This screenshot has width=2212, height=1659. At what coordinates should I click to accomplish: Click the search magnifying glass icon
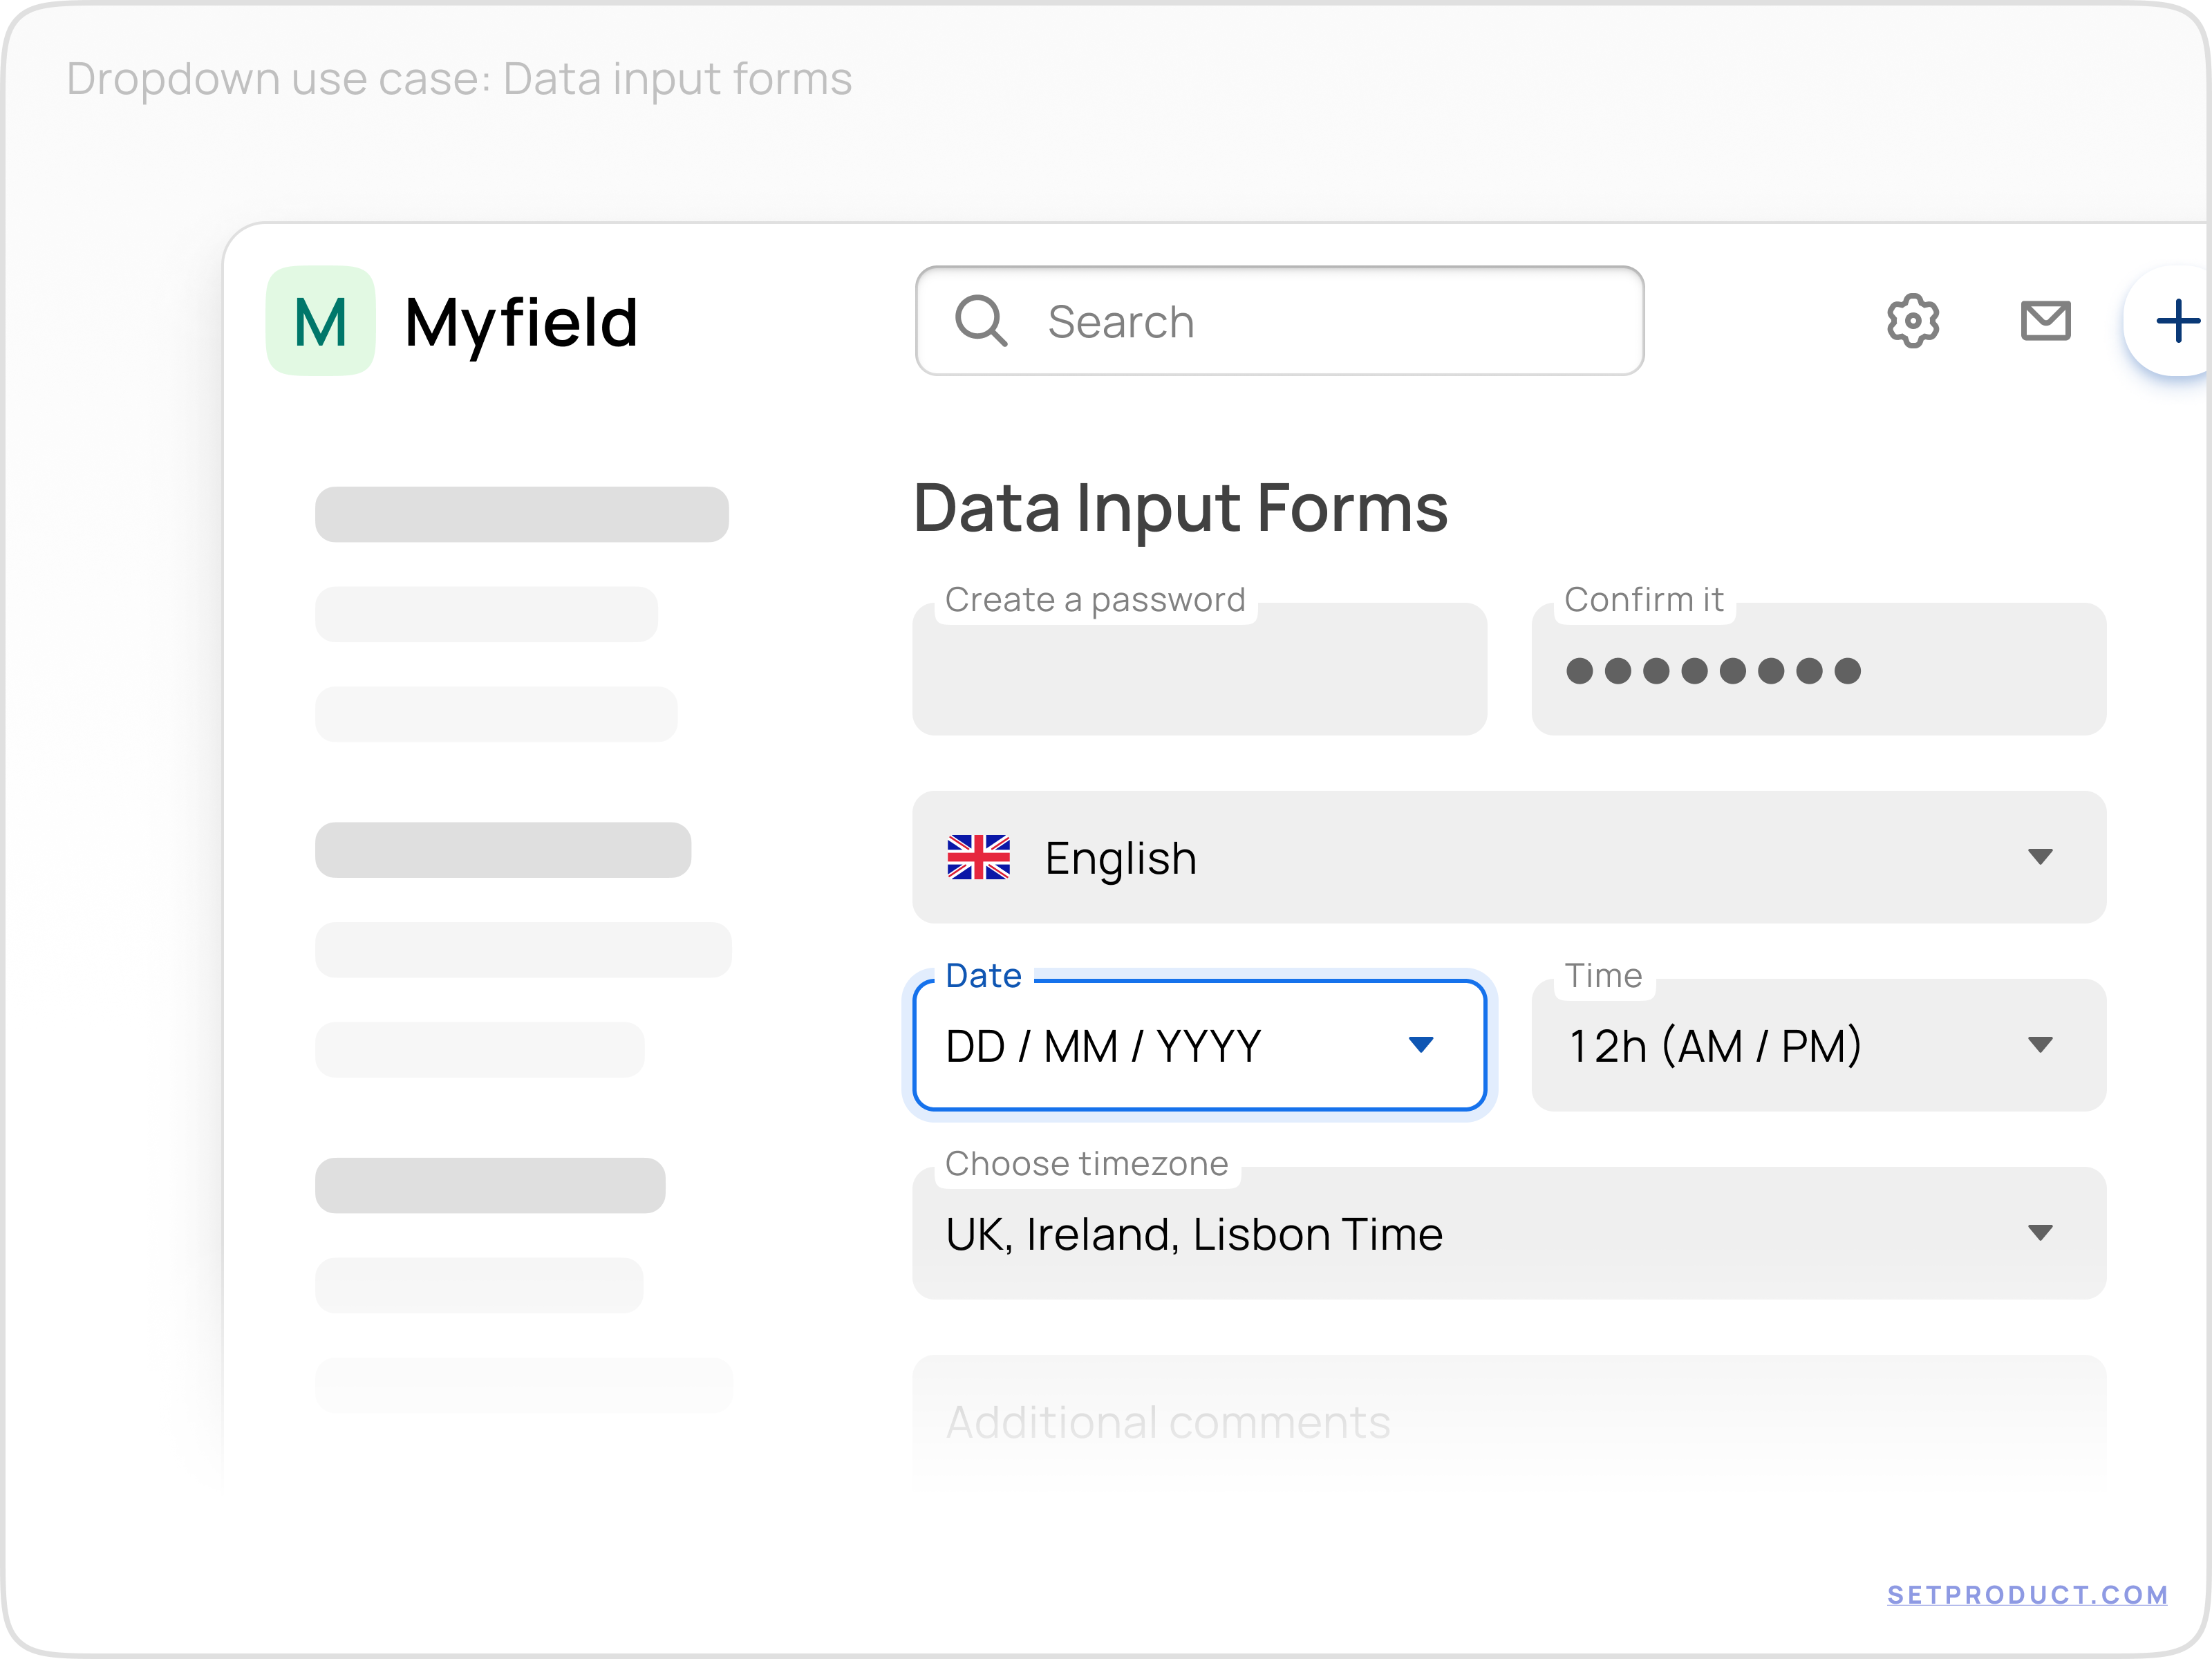point(981,321)
